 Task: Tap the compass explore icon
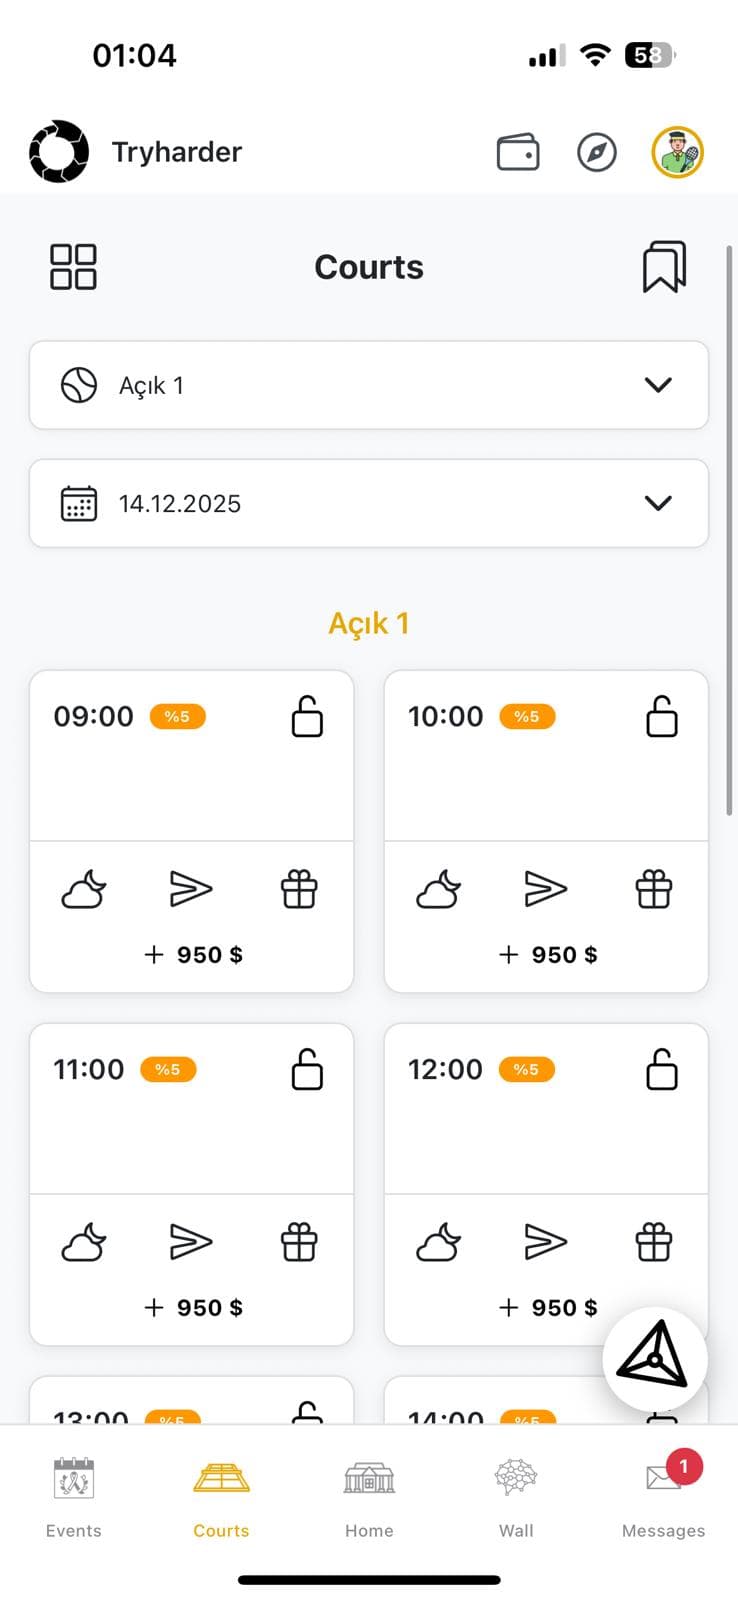click(x=597, y=153)
